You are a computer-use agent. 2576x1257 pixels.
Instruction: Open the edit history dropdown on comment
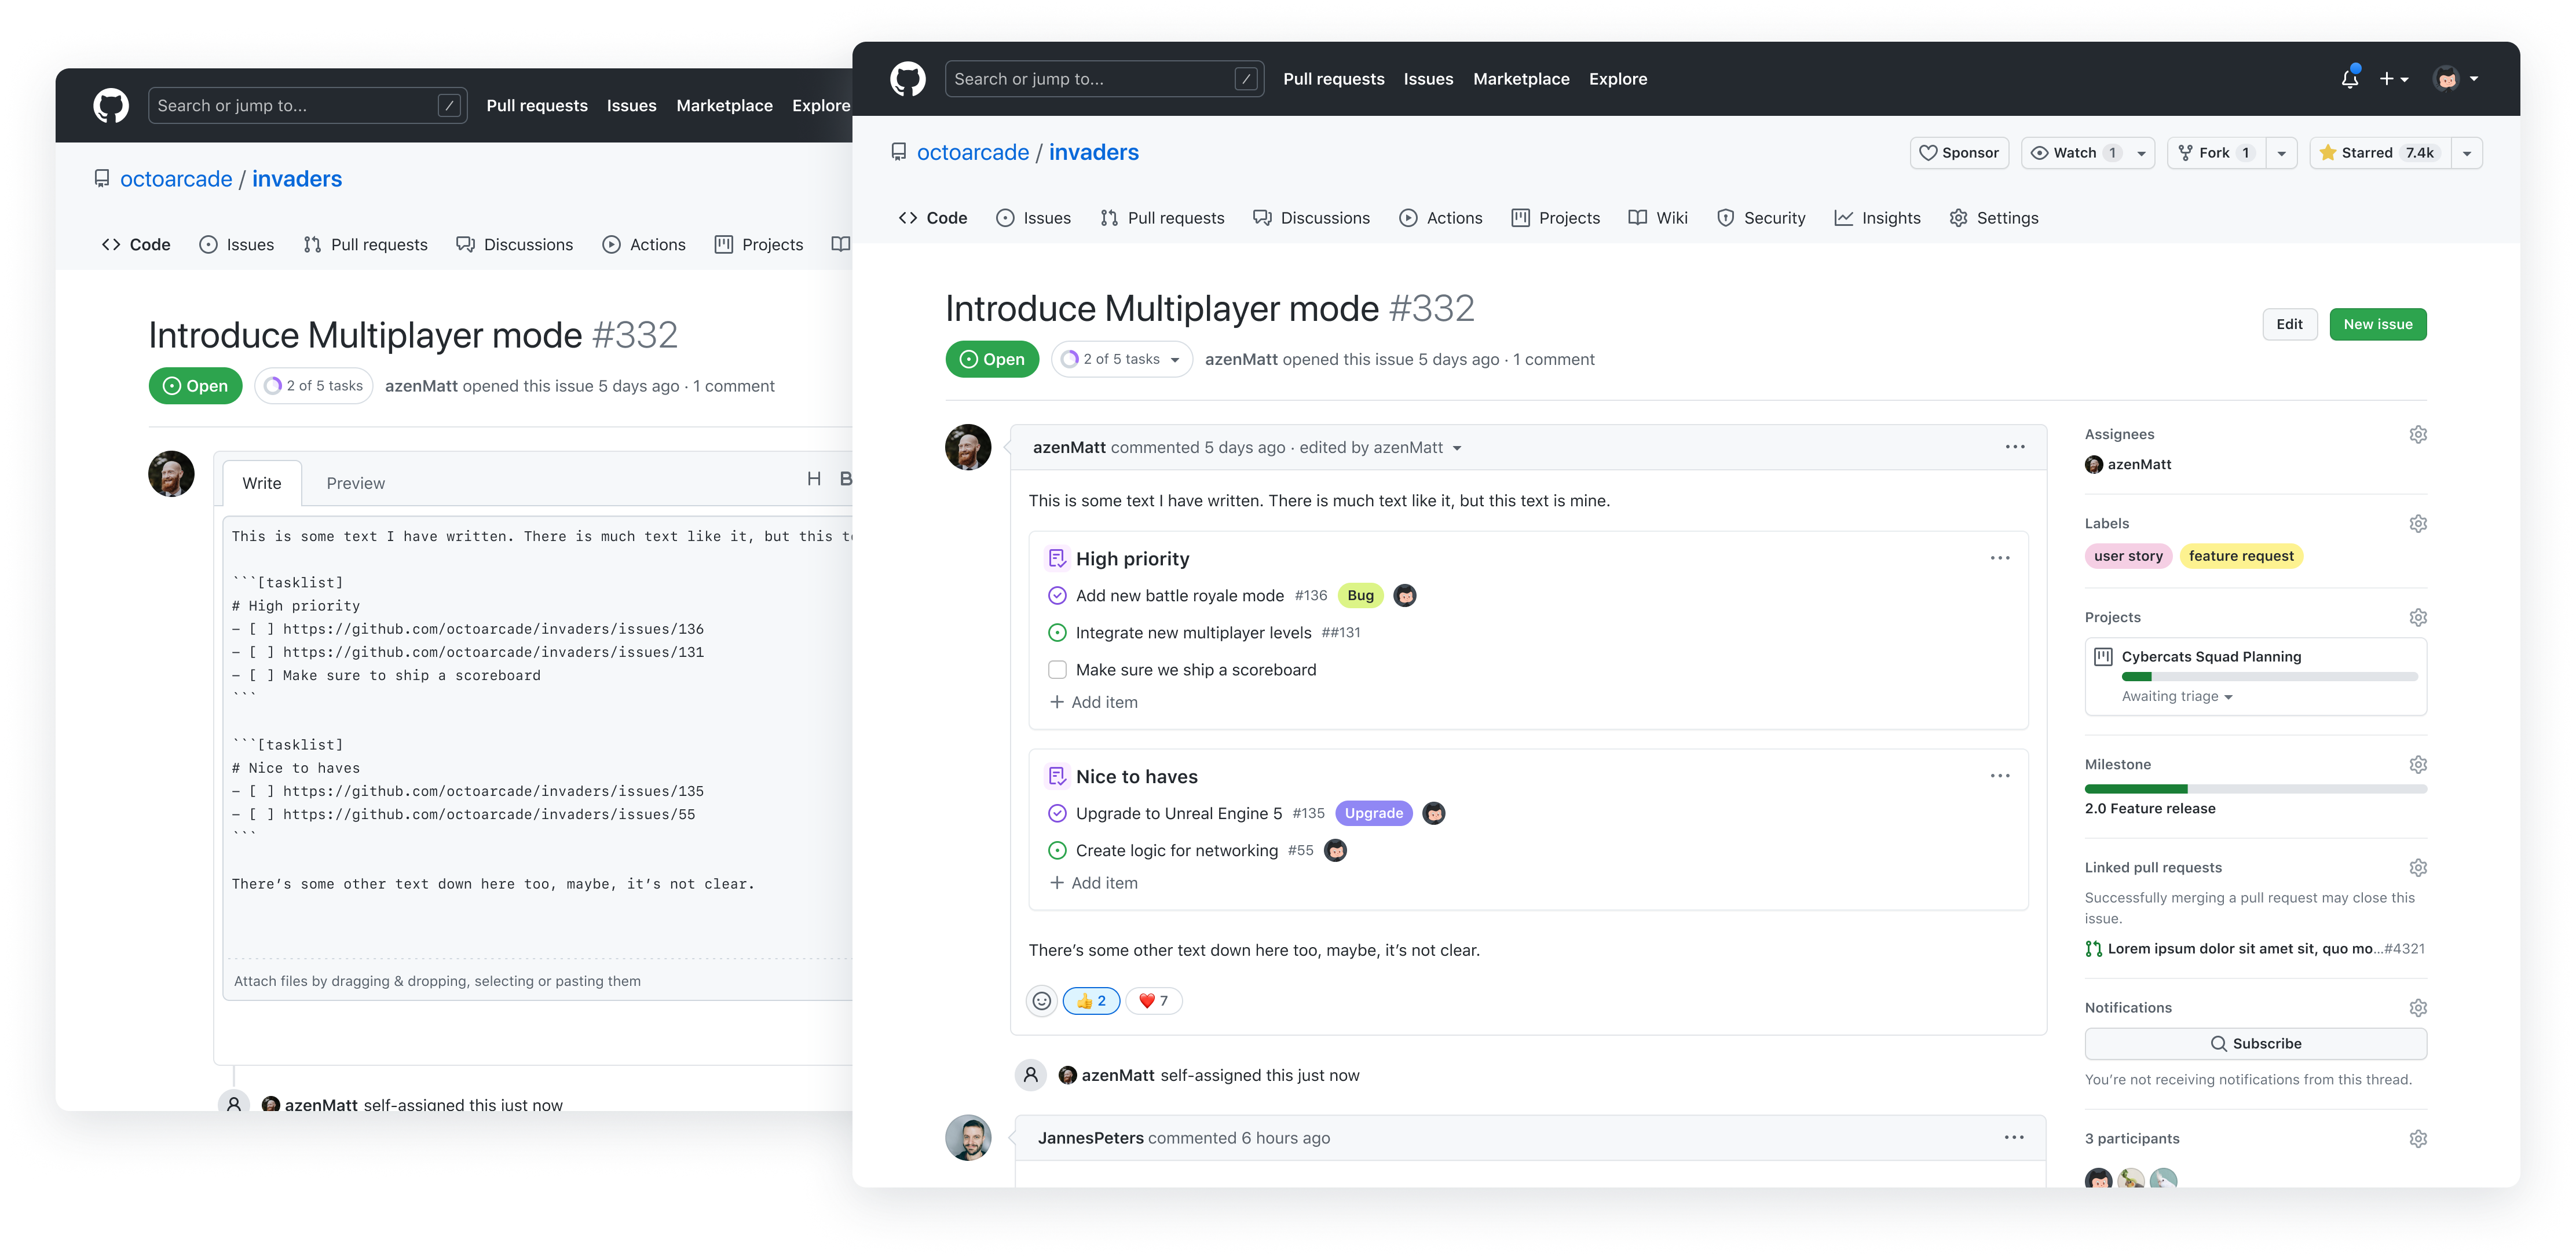click(x=1456, y=448)
